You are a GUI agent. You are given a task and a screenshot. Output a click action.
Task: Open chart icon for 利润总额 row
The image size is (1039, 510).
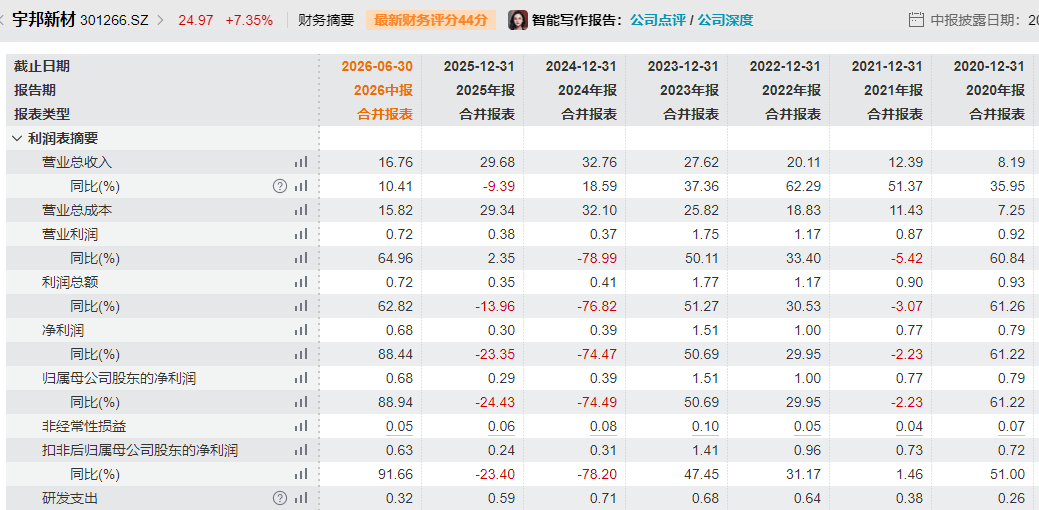pyautogui.click(x=301, y=282)
